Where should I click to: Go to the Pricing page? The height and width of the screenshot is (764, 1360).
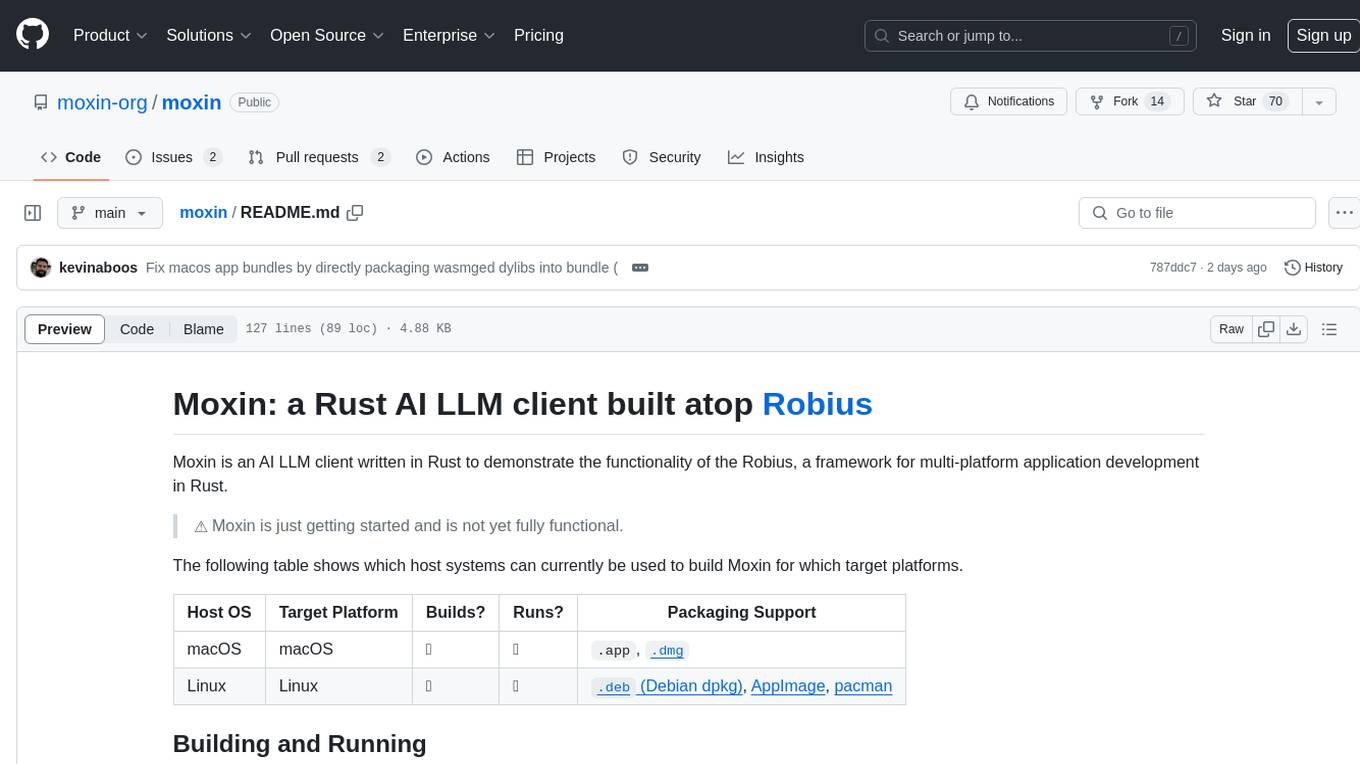(x=539, y=35)
